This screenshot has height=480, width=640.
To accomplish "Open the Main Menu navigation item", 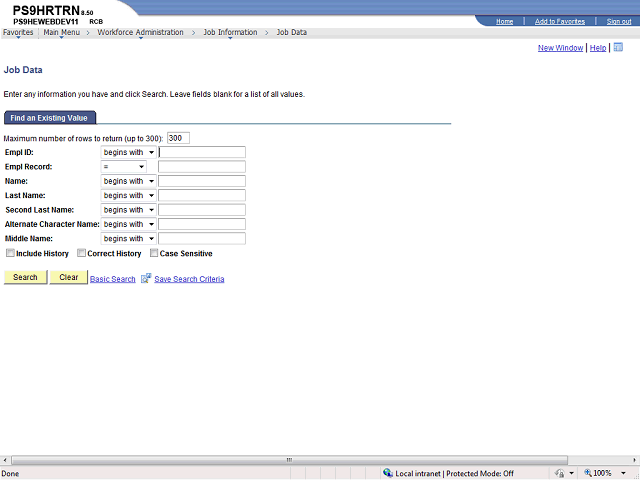I will 62,32.
